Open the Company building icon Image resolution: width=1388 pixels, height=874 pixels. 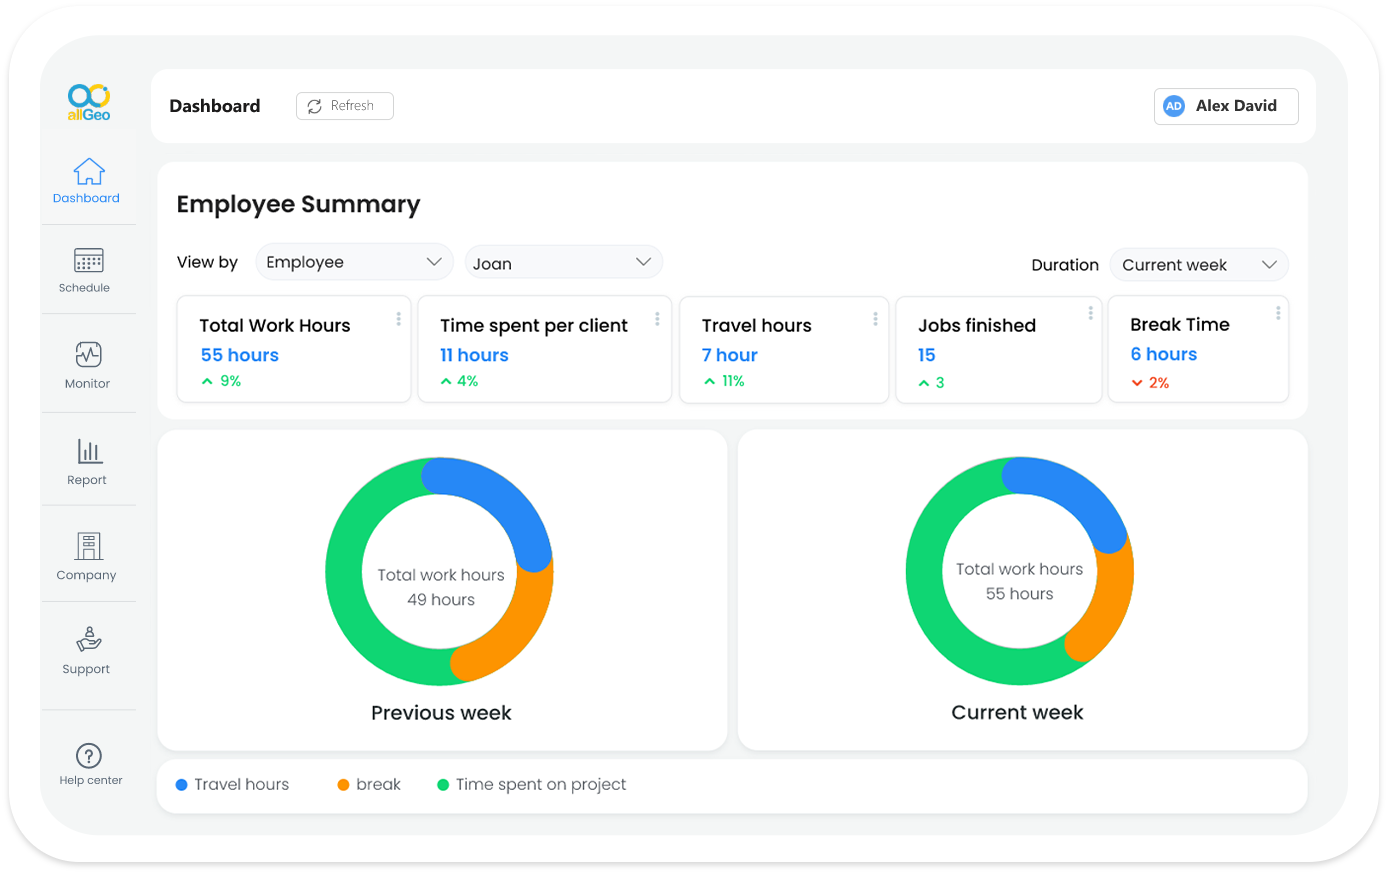(x=88, y=546)
